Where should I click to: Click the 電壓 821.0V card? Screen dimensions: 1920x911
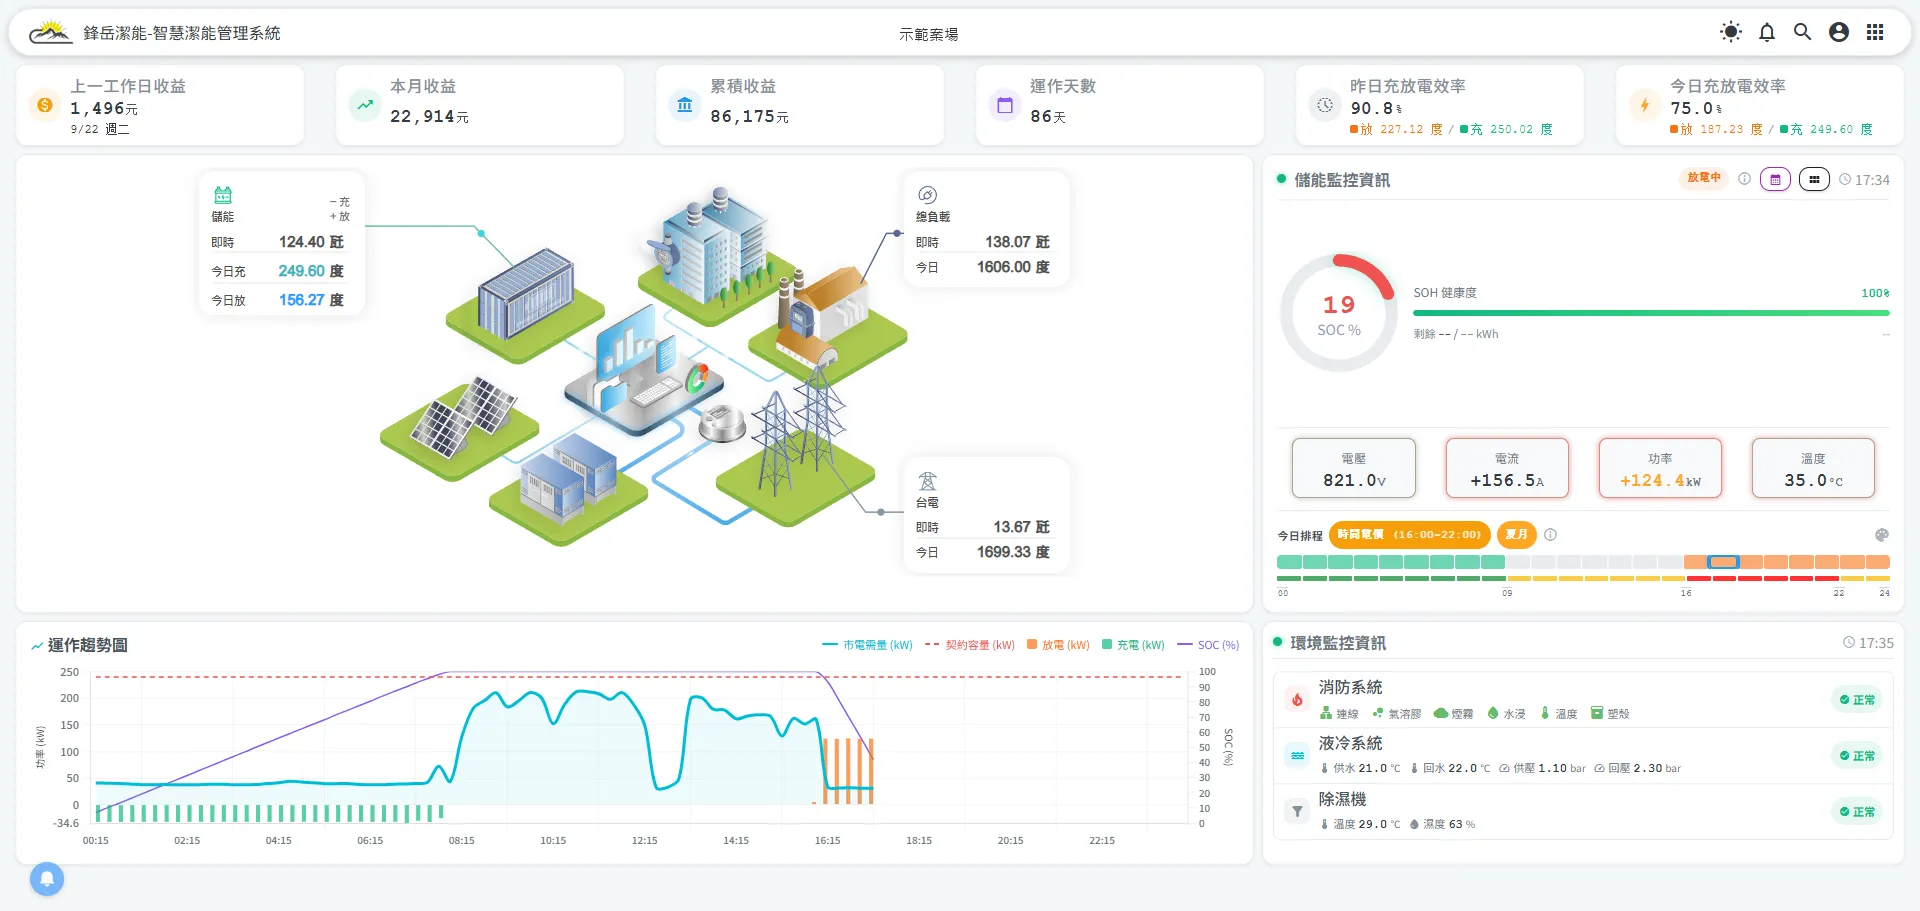tap(1354, 468)
